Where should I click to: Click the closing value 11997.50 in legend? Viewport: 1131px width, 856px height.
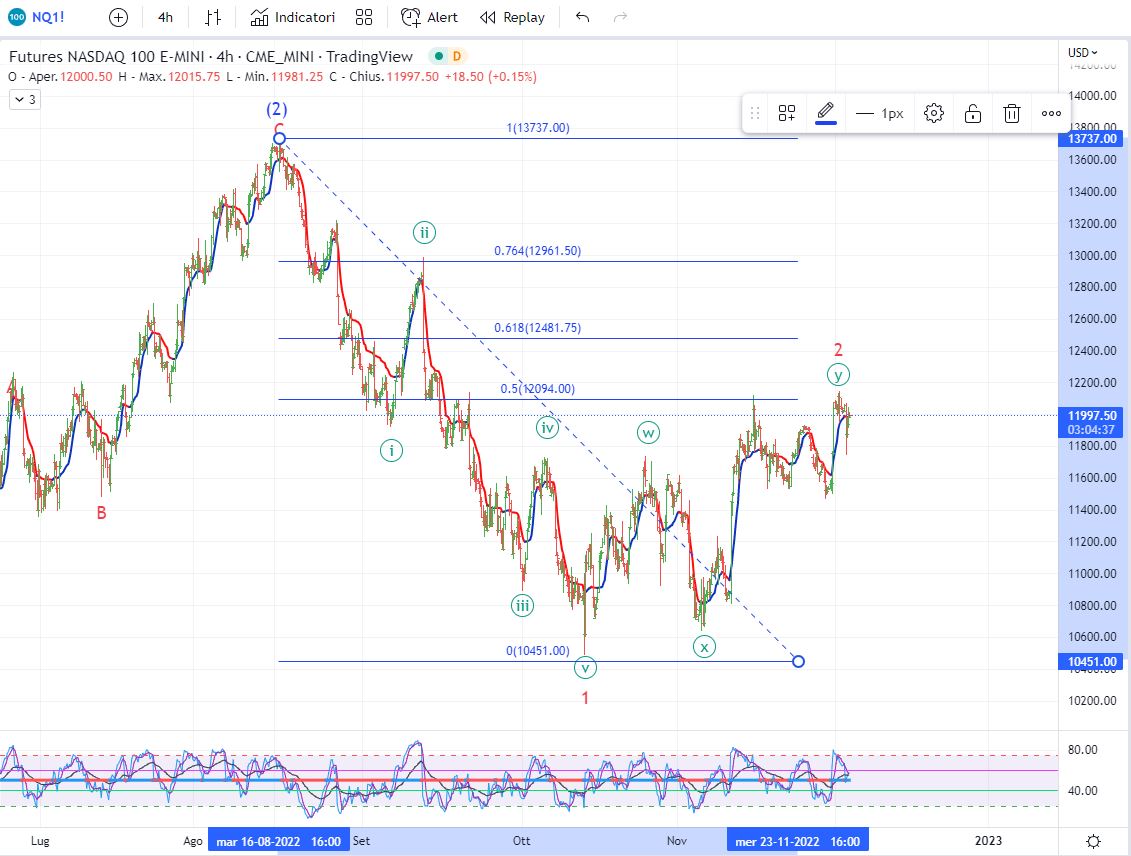(x=413, y=76)
